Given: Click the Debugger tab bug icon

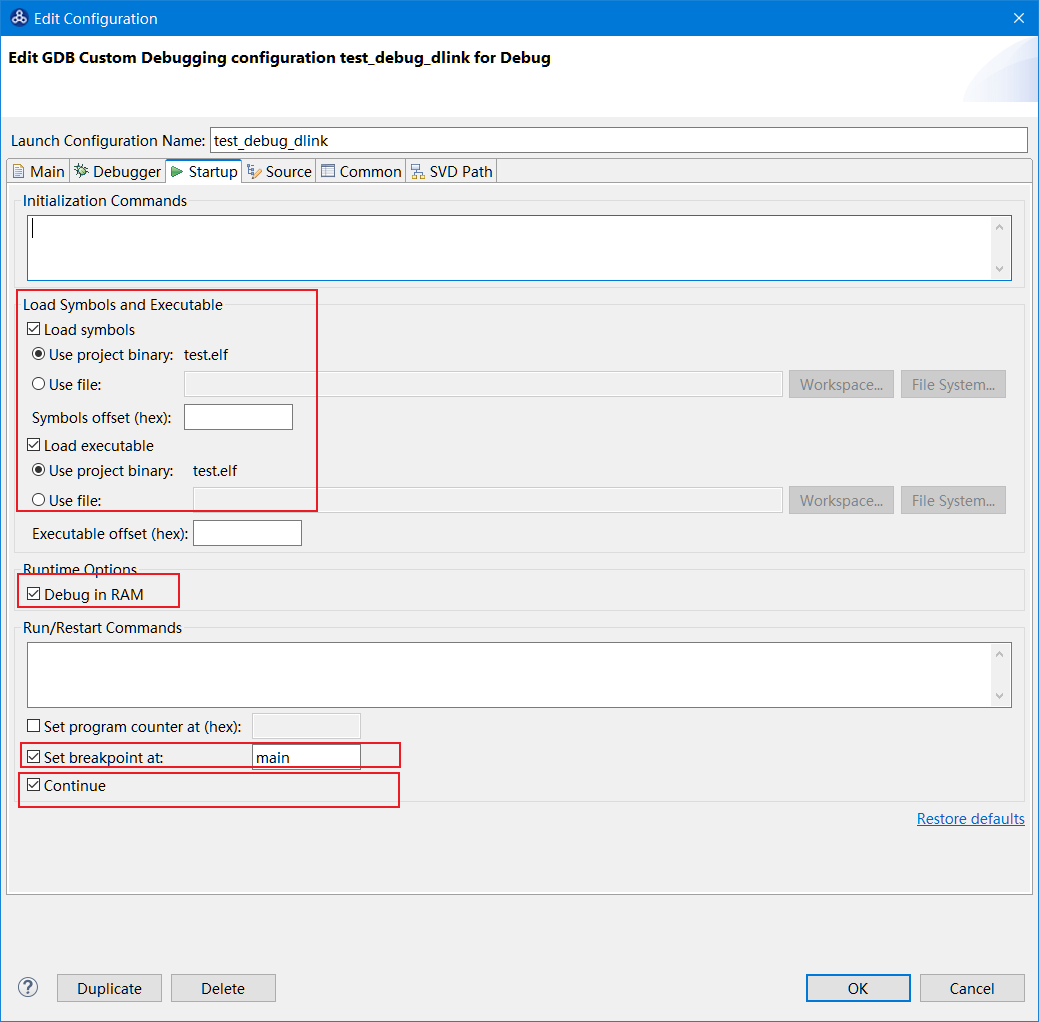Looking at the screenshot, I should pos(82,171).
